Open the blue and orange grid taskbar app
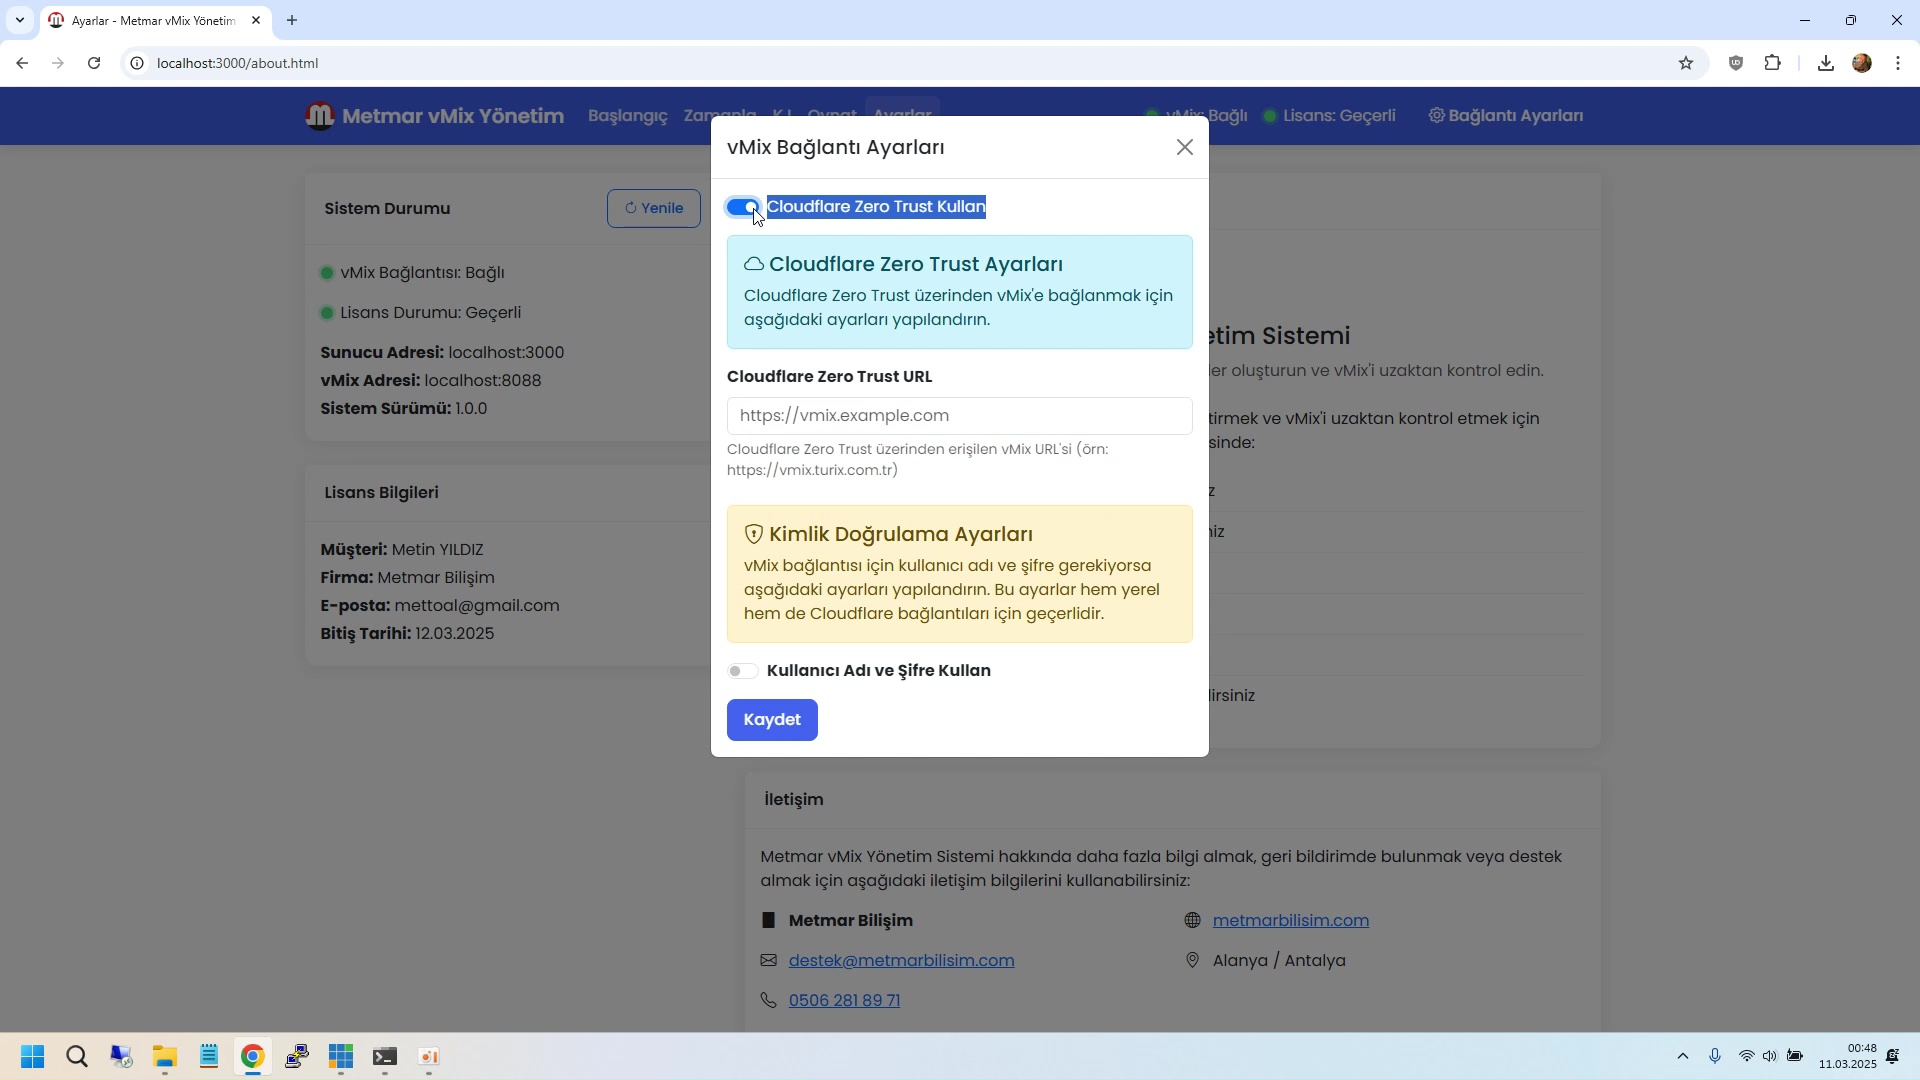The height and width of the screenshot is (1080, 1920). pos(341,1057)
